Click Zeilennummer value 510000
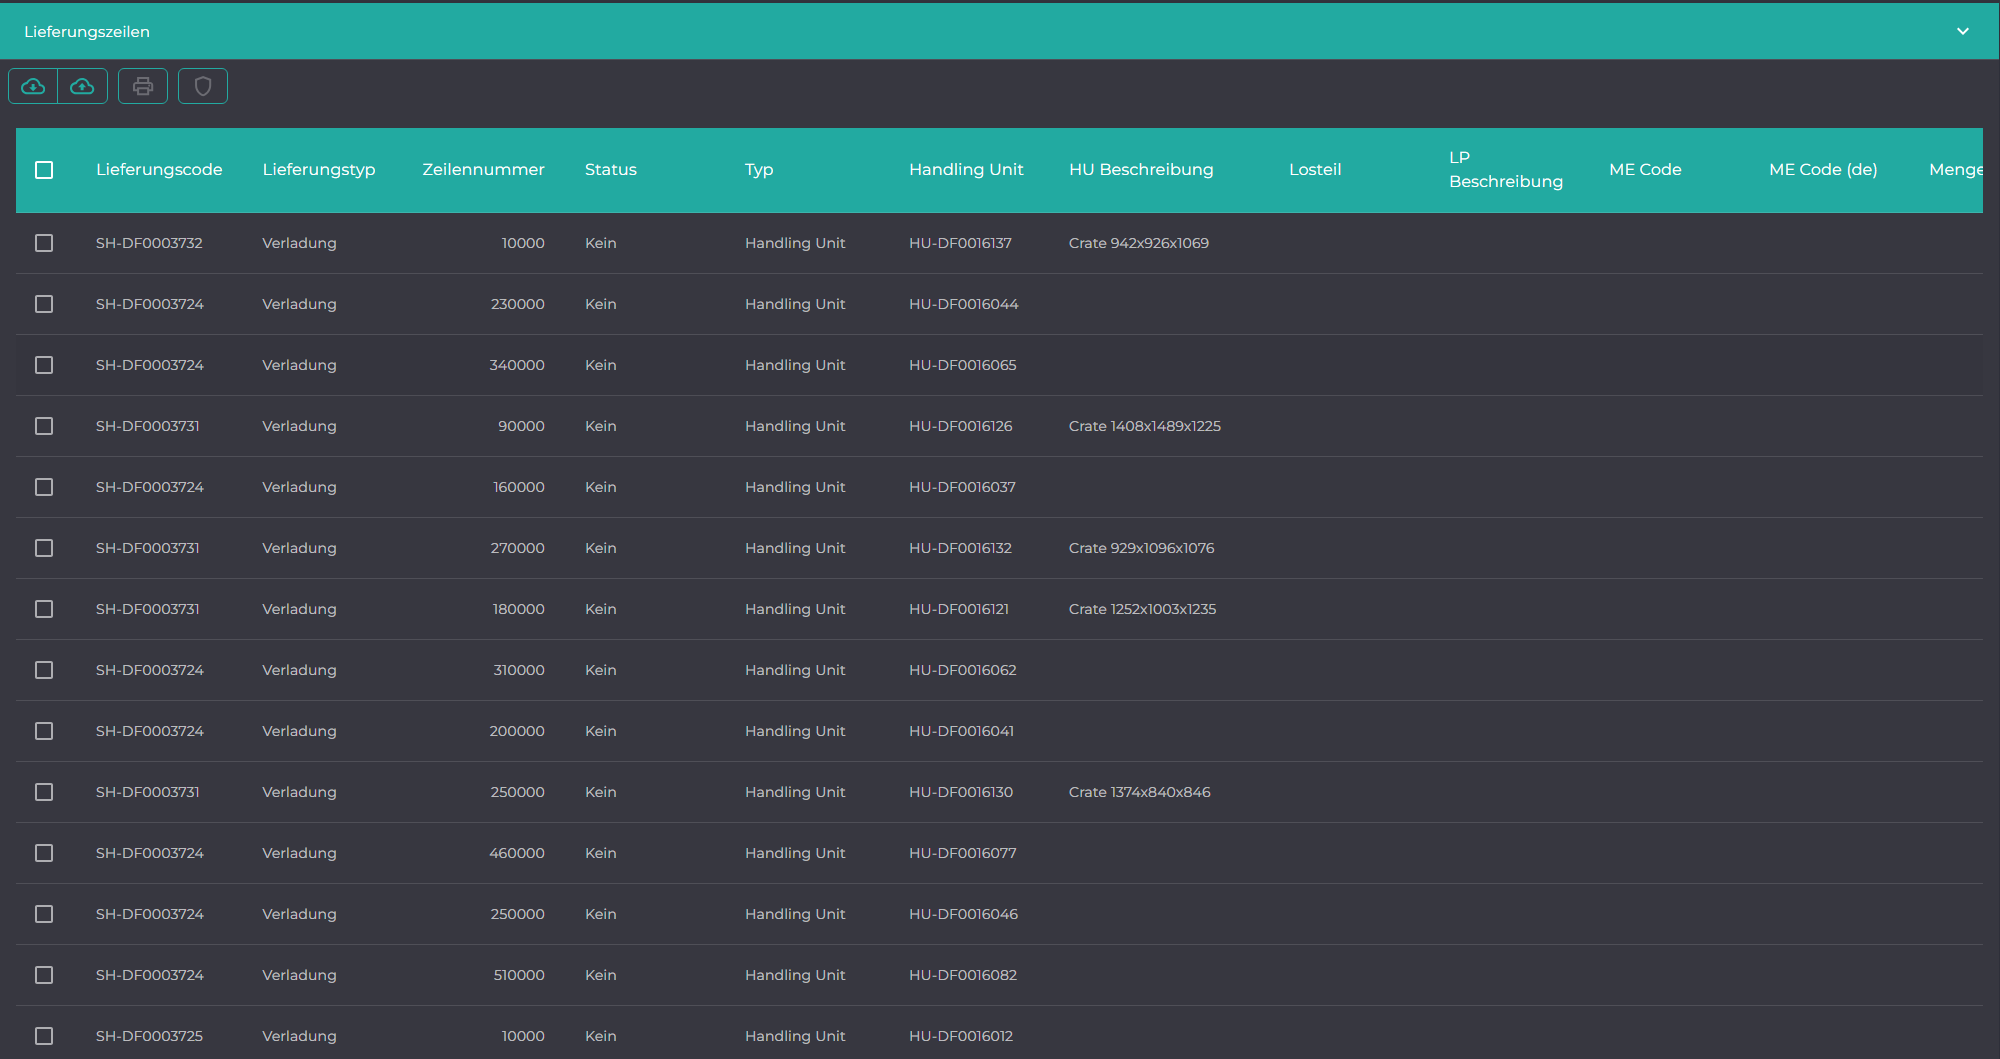Viewport: 2000px width, 1059px height. [519, 975]
